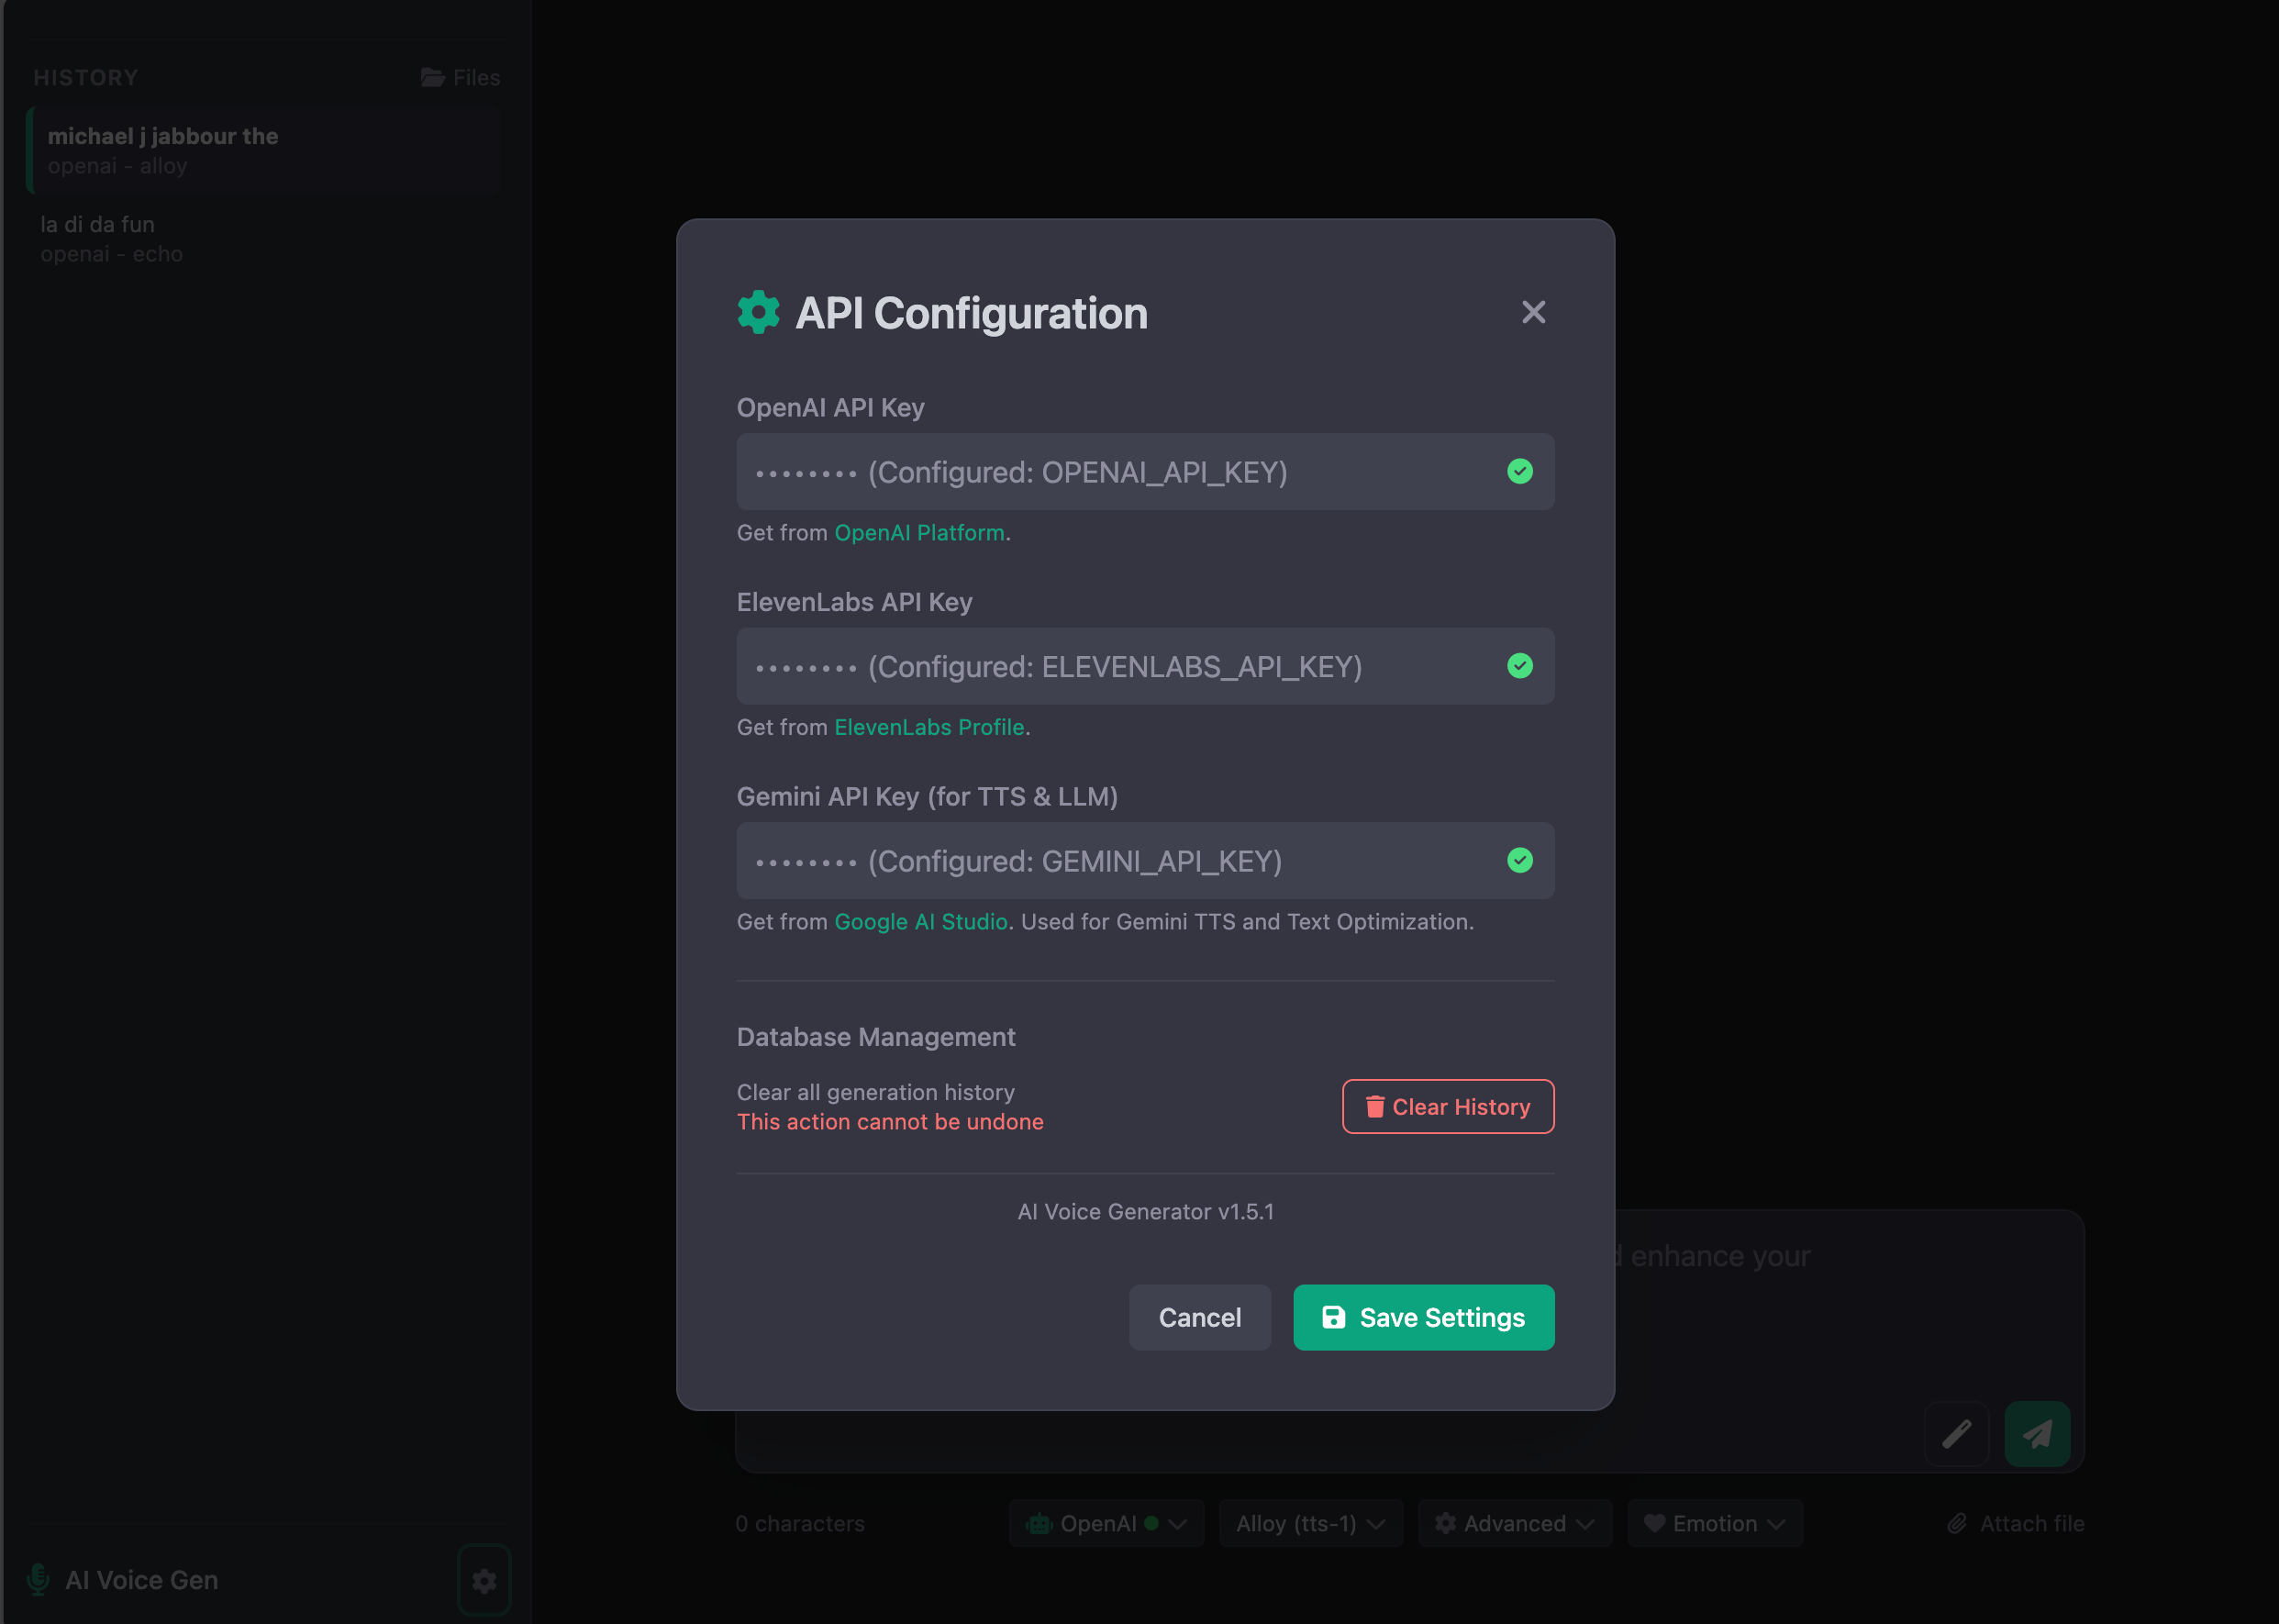This screenshot has width=2279, height=1624.
Task: Click the green checkmark beside OpenAI key
Action: click(1519, 471)
